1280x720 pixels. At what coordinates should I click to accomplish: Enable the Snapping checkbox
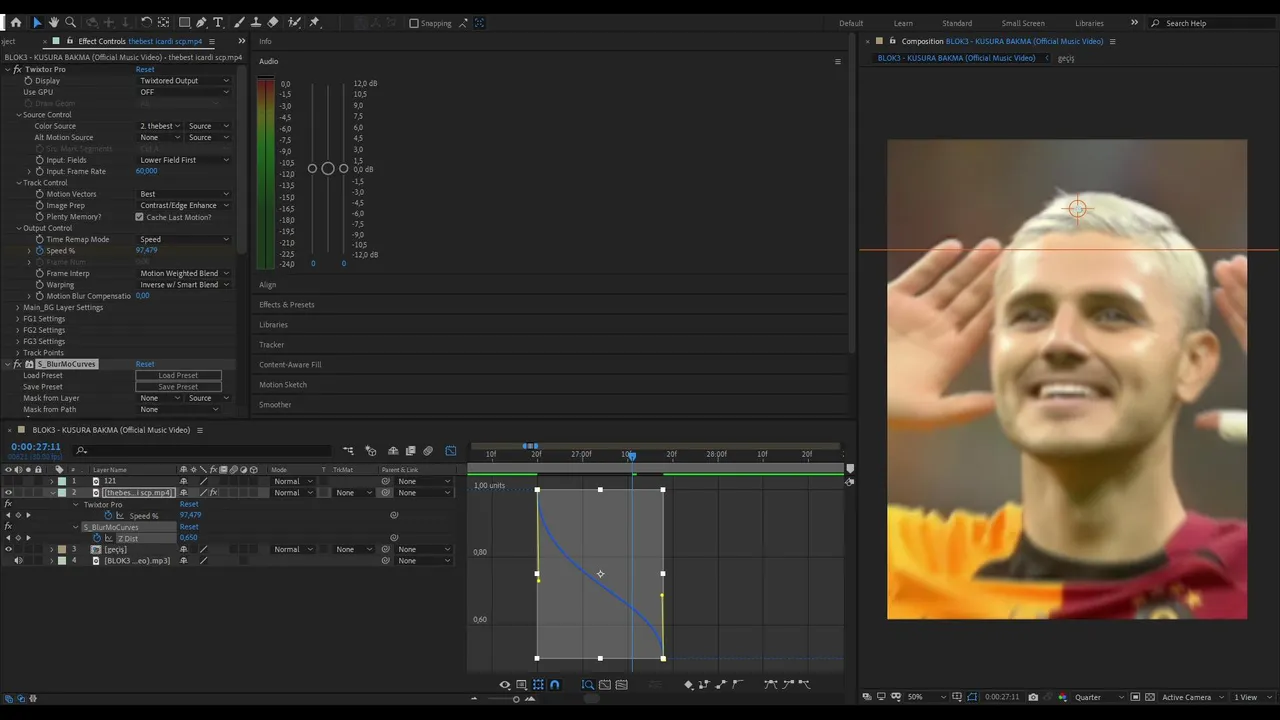(x=414, y=23)
